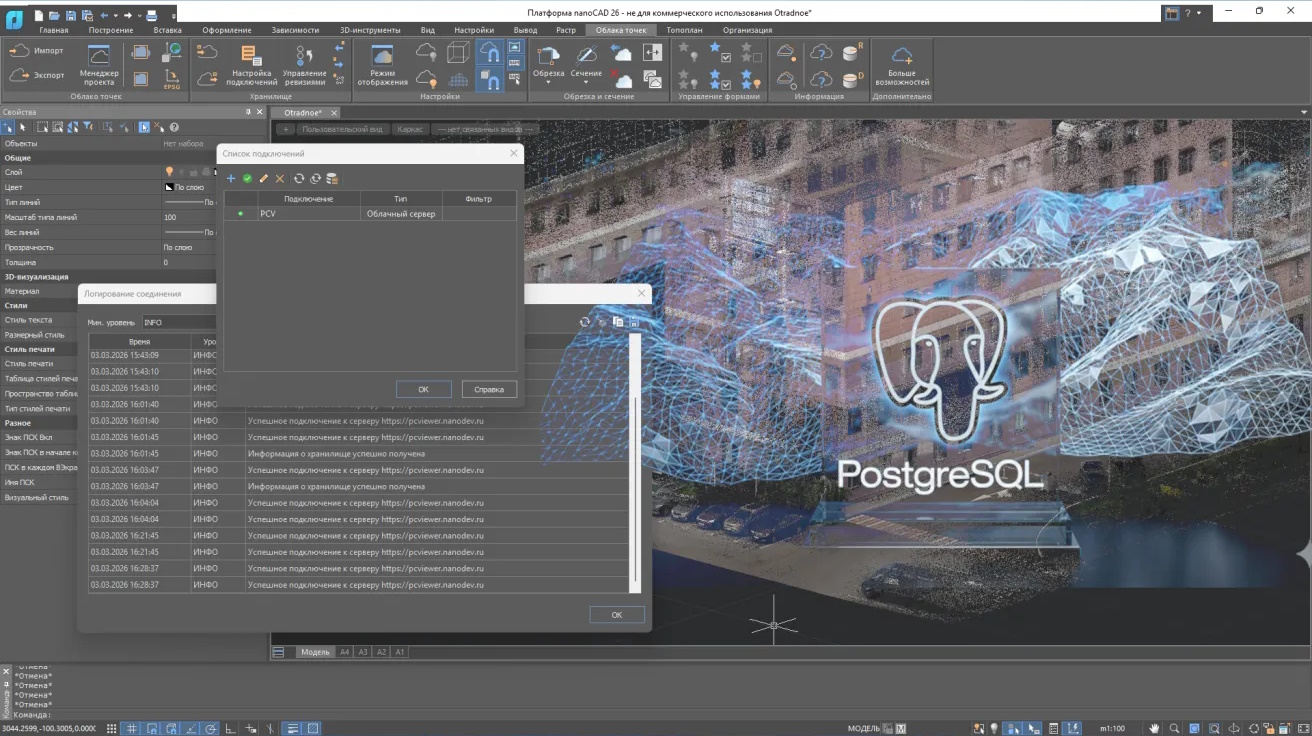
Task: Open the 3D-инструменты ribbon tab
Action: coord(369,30)
